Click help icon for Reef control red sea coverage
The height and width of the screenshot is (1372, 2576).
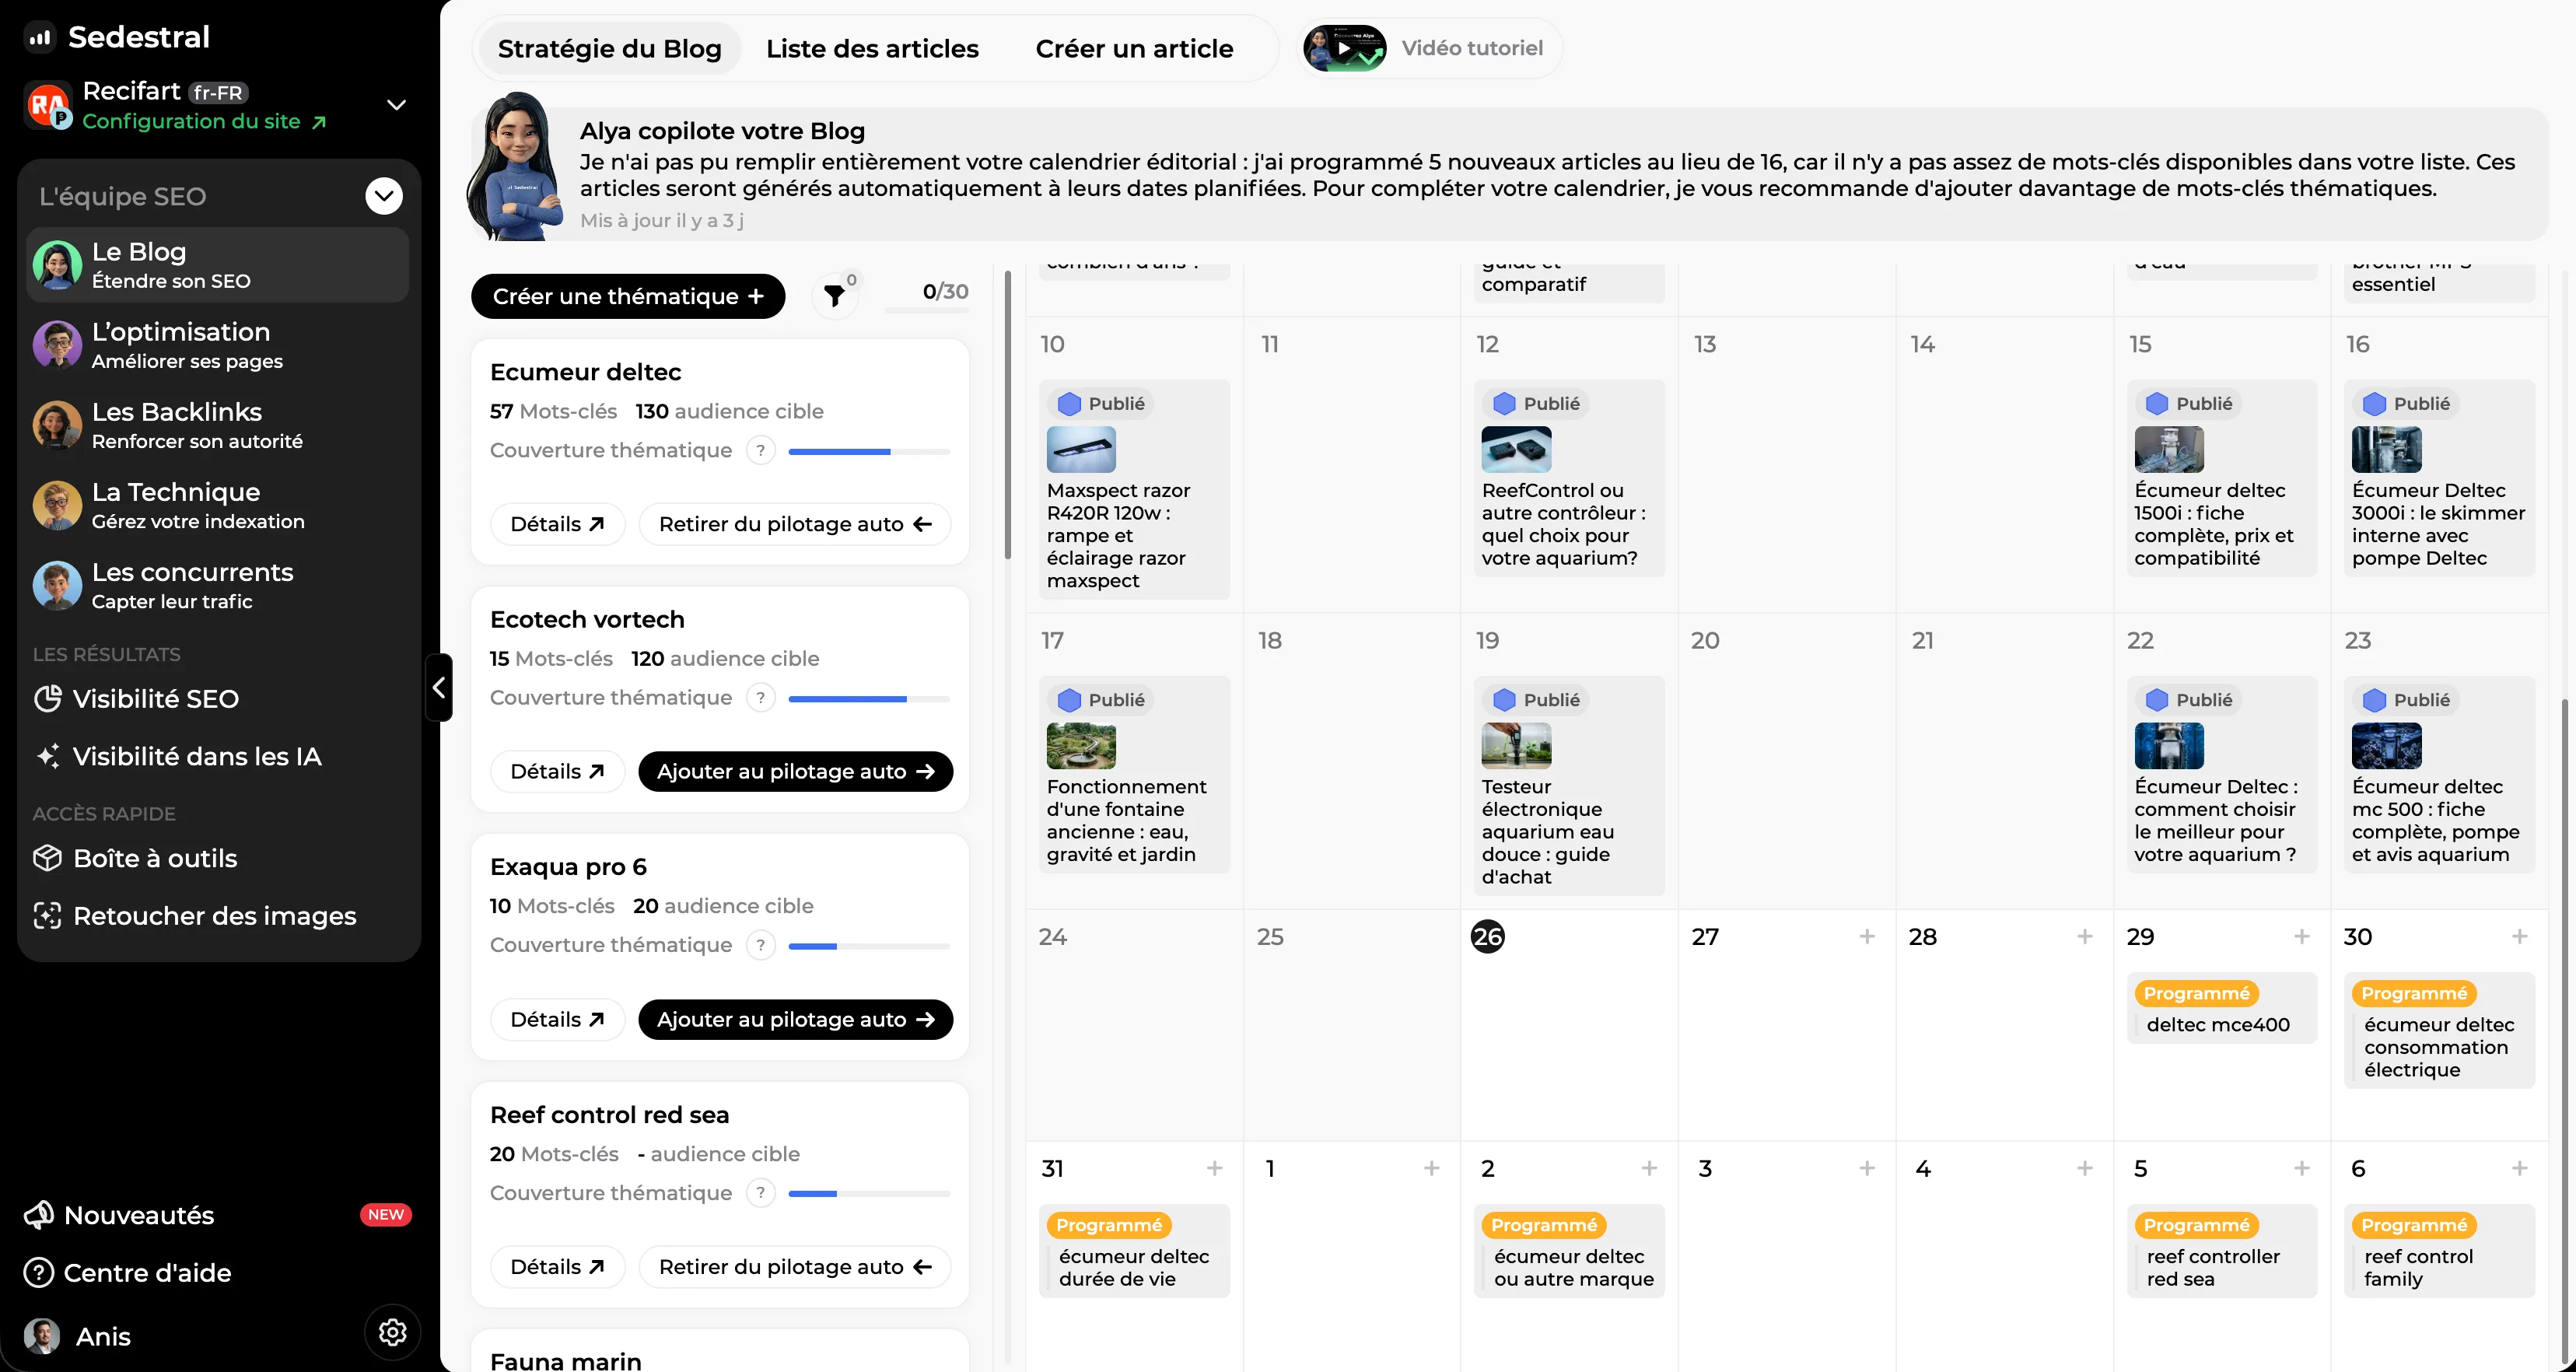point(761,1193)
